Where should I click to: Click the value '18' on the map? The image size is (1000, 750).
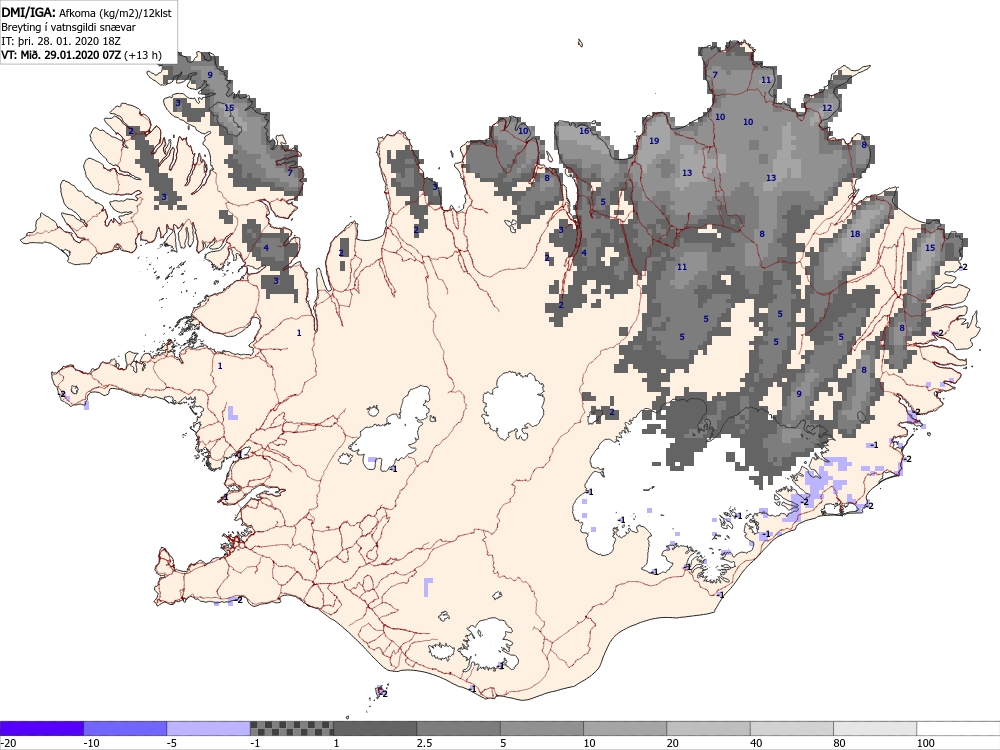tap(855, 233)
